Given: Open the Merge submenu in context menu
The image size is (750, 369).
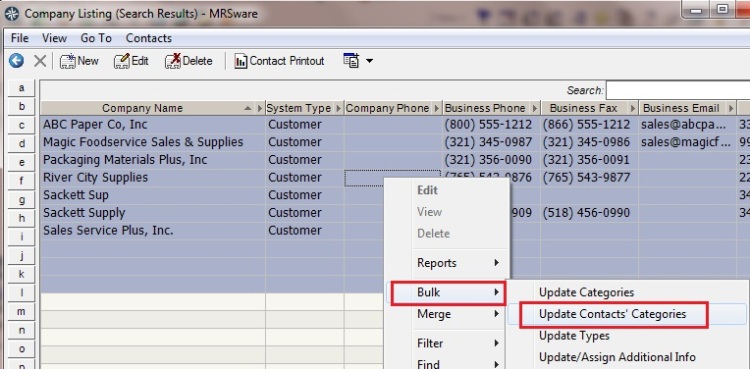Looking at the screenshot, I should point(447,314).
